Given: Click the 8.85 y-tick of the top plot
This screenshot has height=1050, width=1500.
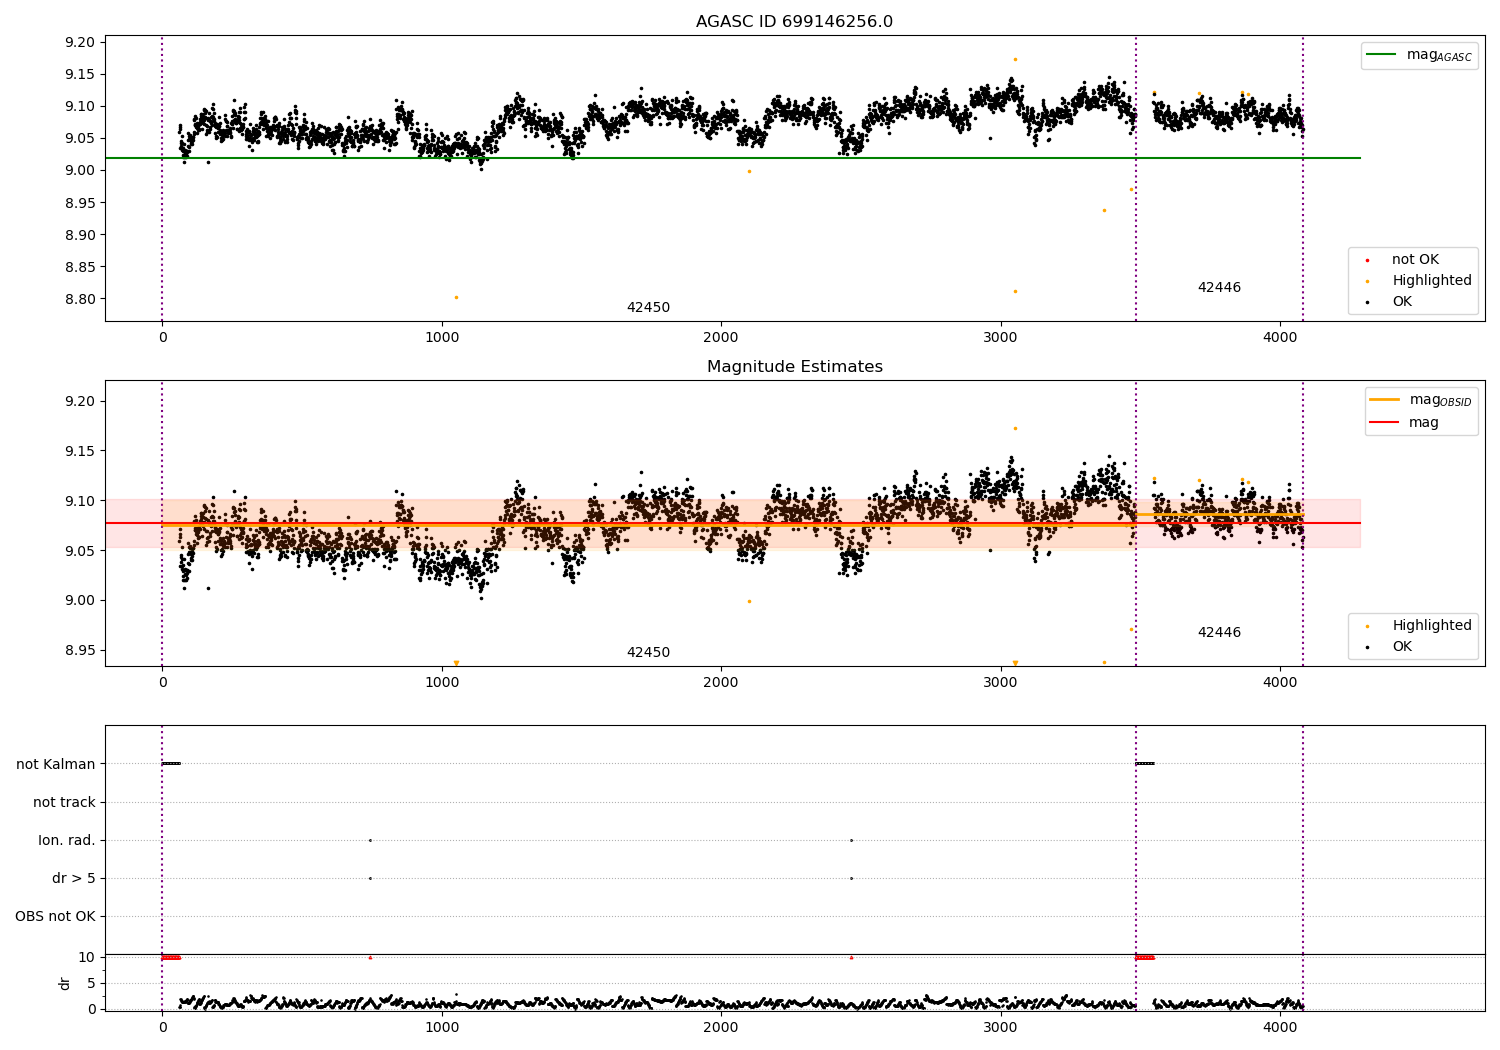Looking at the screenshot, I should click(80, 267).
